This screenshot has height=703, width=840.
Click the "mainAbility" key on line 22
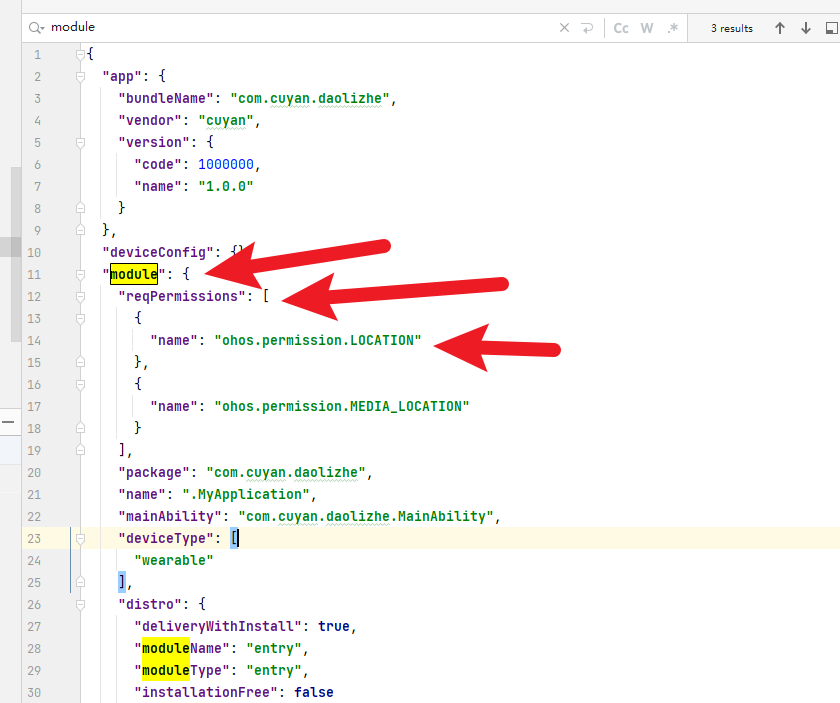click(x=170, y=517)
